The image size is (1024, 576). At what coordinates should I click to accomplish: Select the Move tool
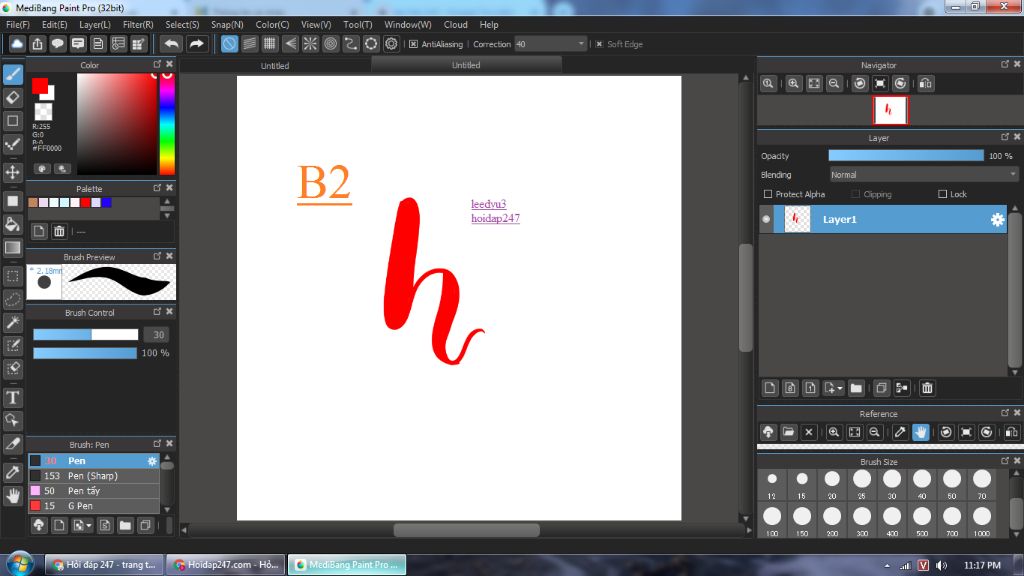pyautogui.click(x=12, y=172)
